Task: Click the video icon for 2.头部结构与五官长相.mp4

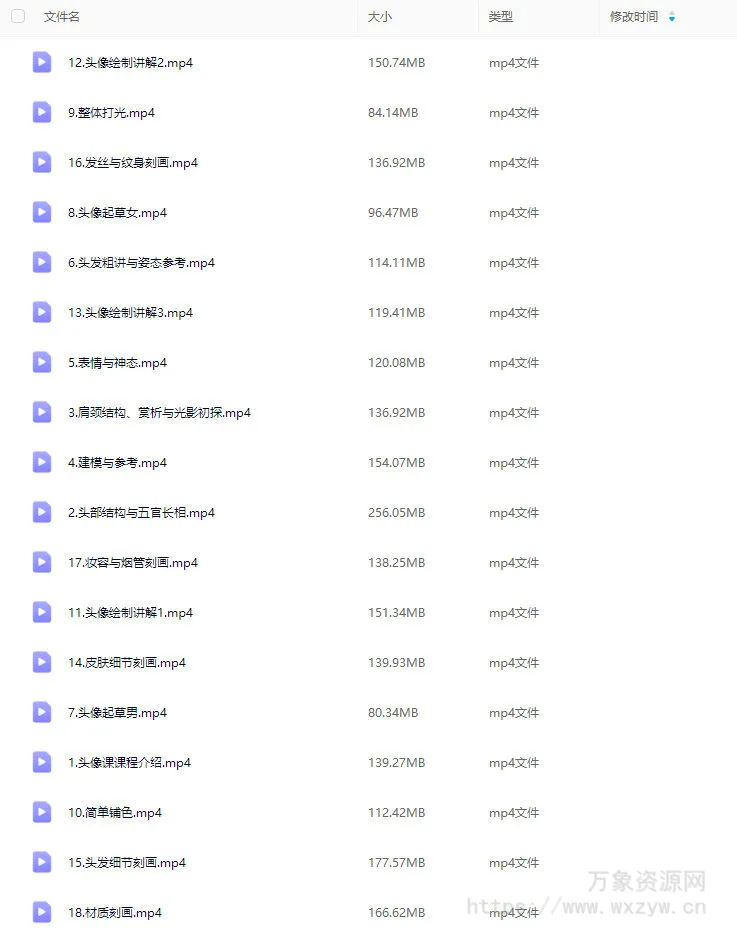Action: 41,513
